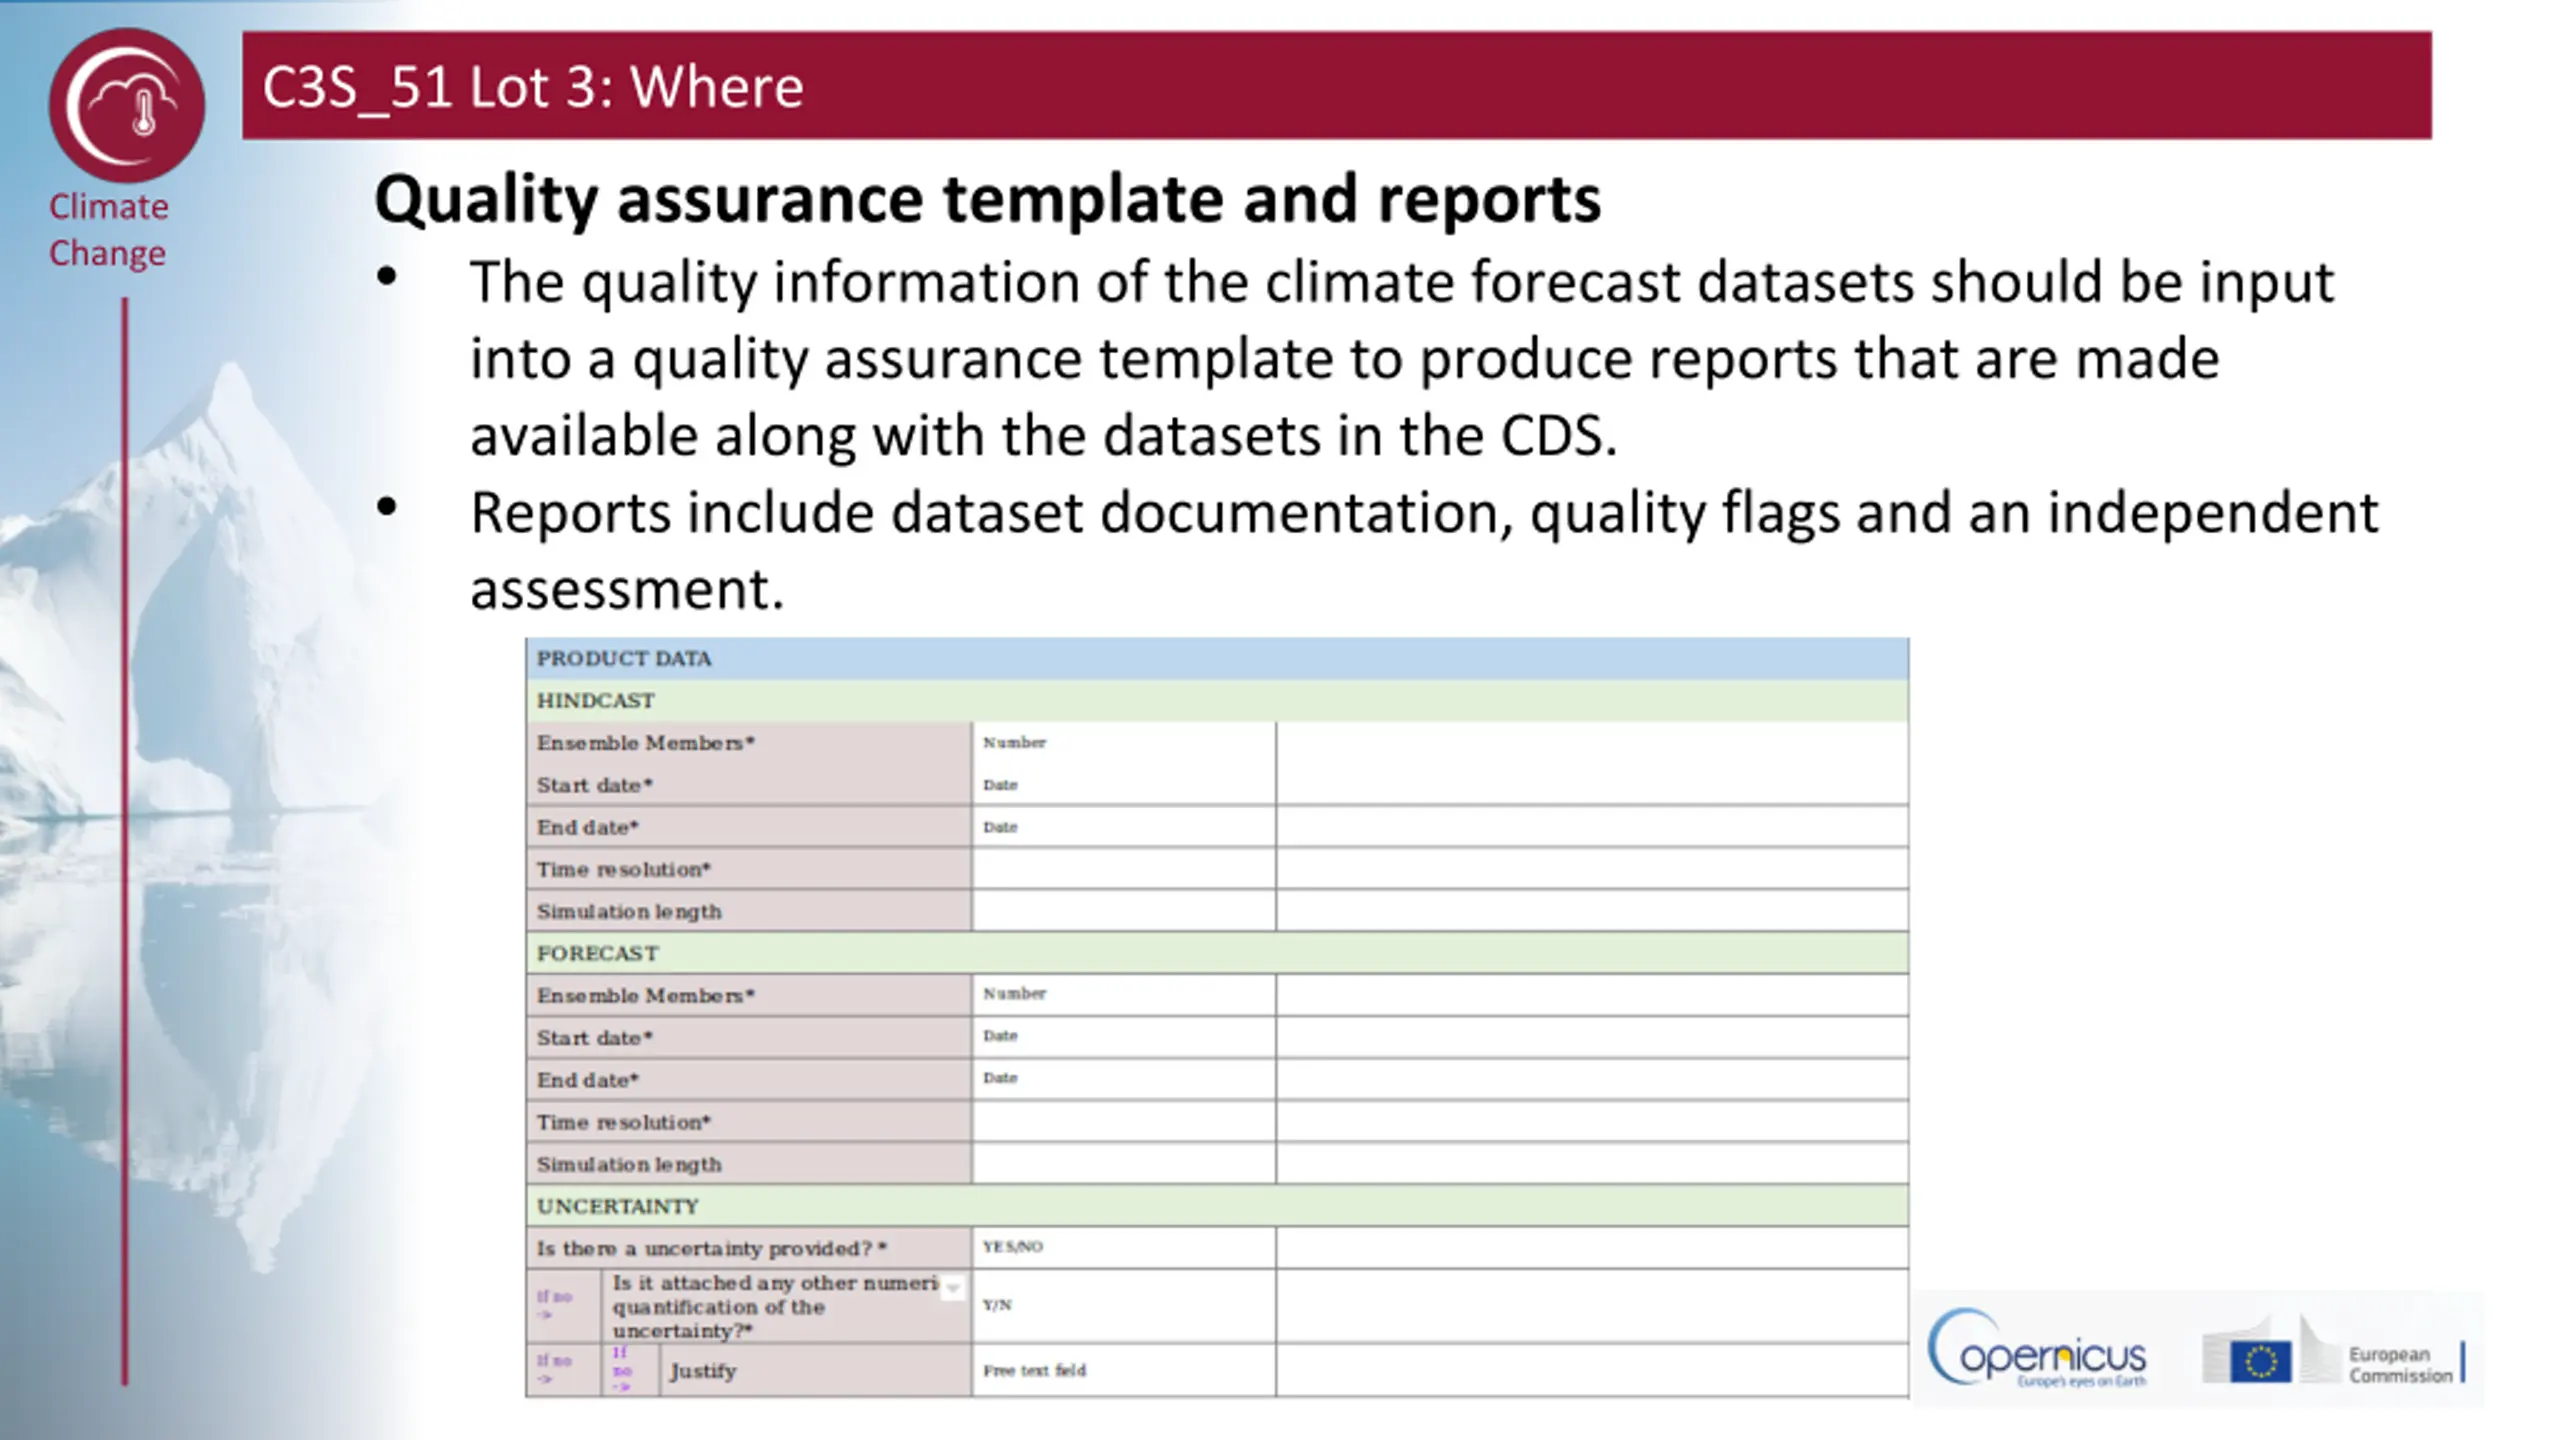Click the Climate Change thermometer cloud logo
Screen dimensions: 2560x1440
(x=127, y=105)
